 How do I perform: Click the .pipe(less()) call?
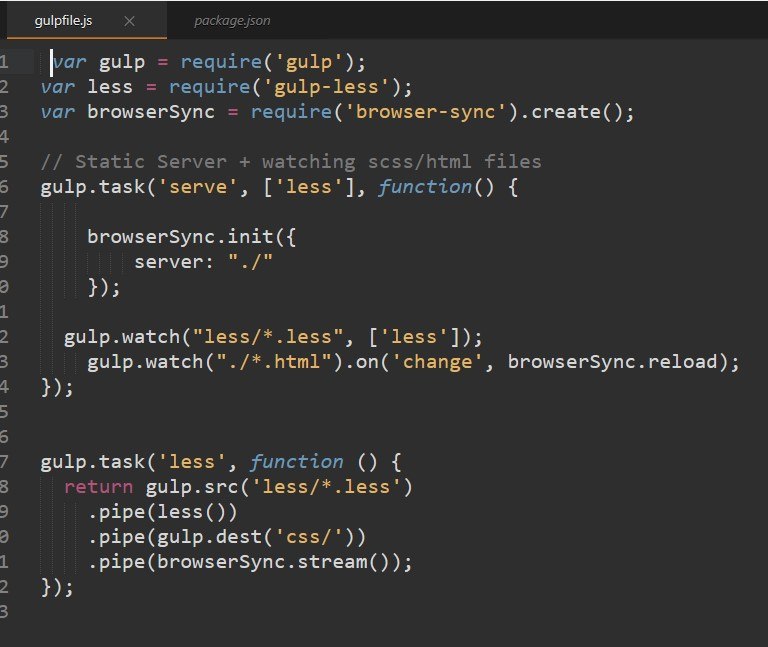[x=163, y=512]
